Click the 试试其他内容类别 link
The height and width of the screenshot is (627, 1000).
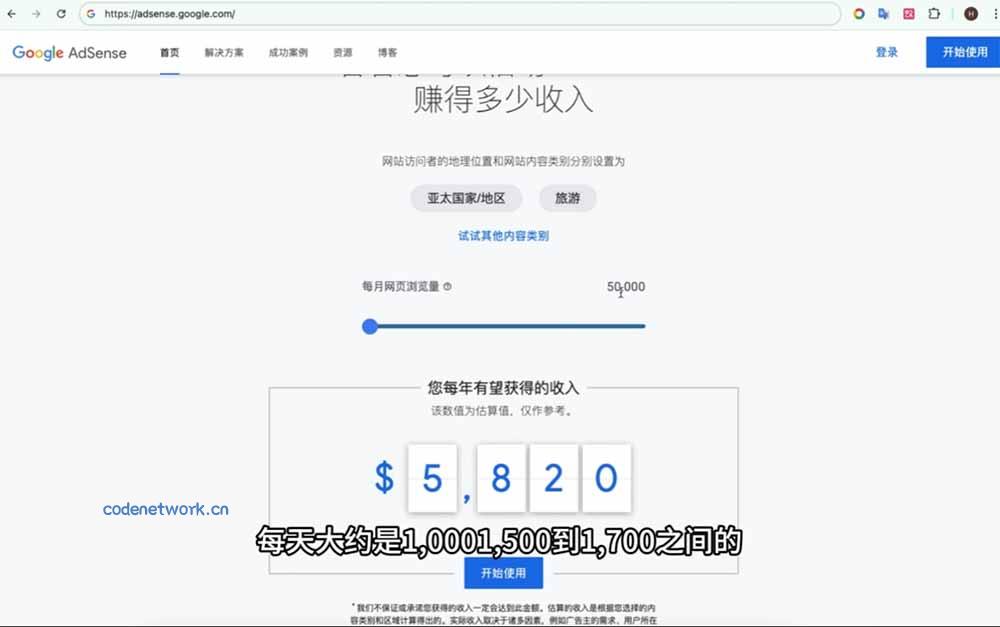503,236
